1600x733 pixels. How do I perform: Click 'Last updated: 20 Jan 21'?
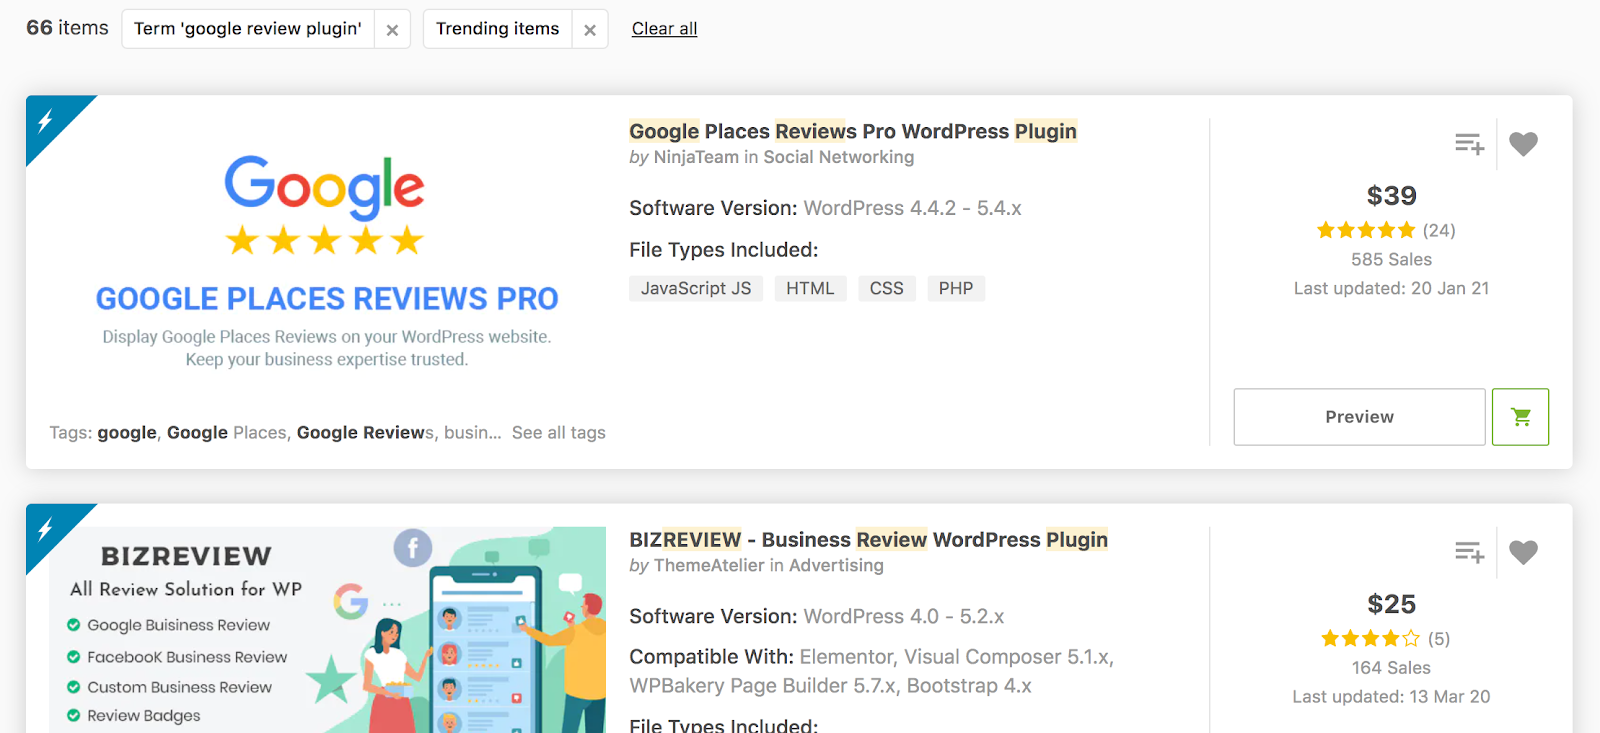point(1391,288)
